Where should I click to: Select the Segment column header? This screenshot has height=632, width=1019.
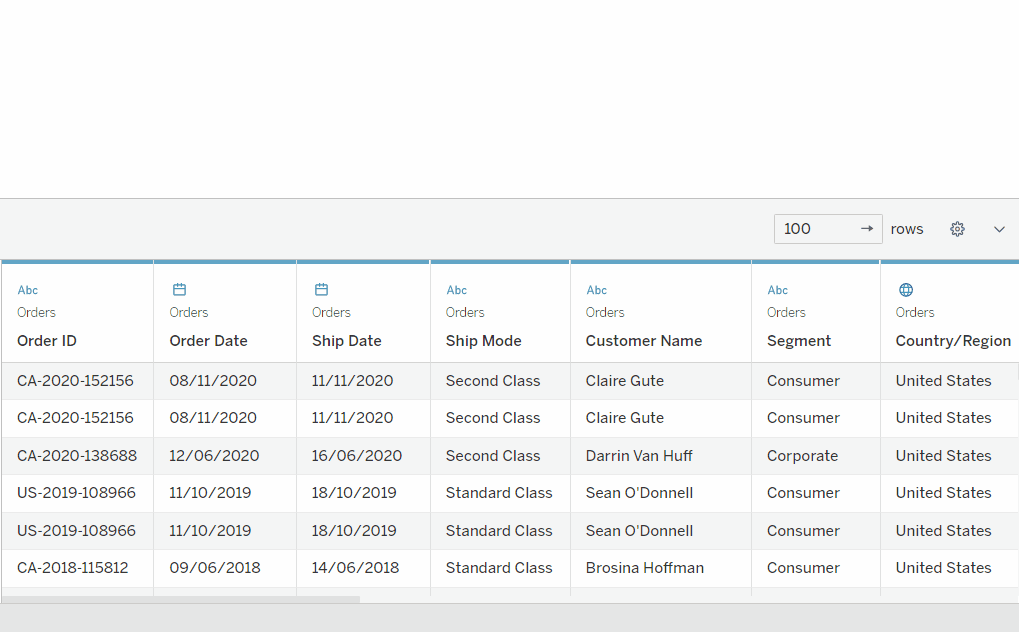click(799, 341)
